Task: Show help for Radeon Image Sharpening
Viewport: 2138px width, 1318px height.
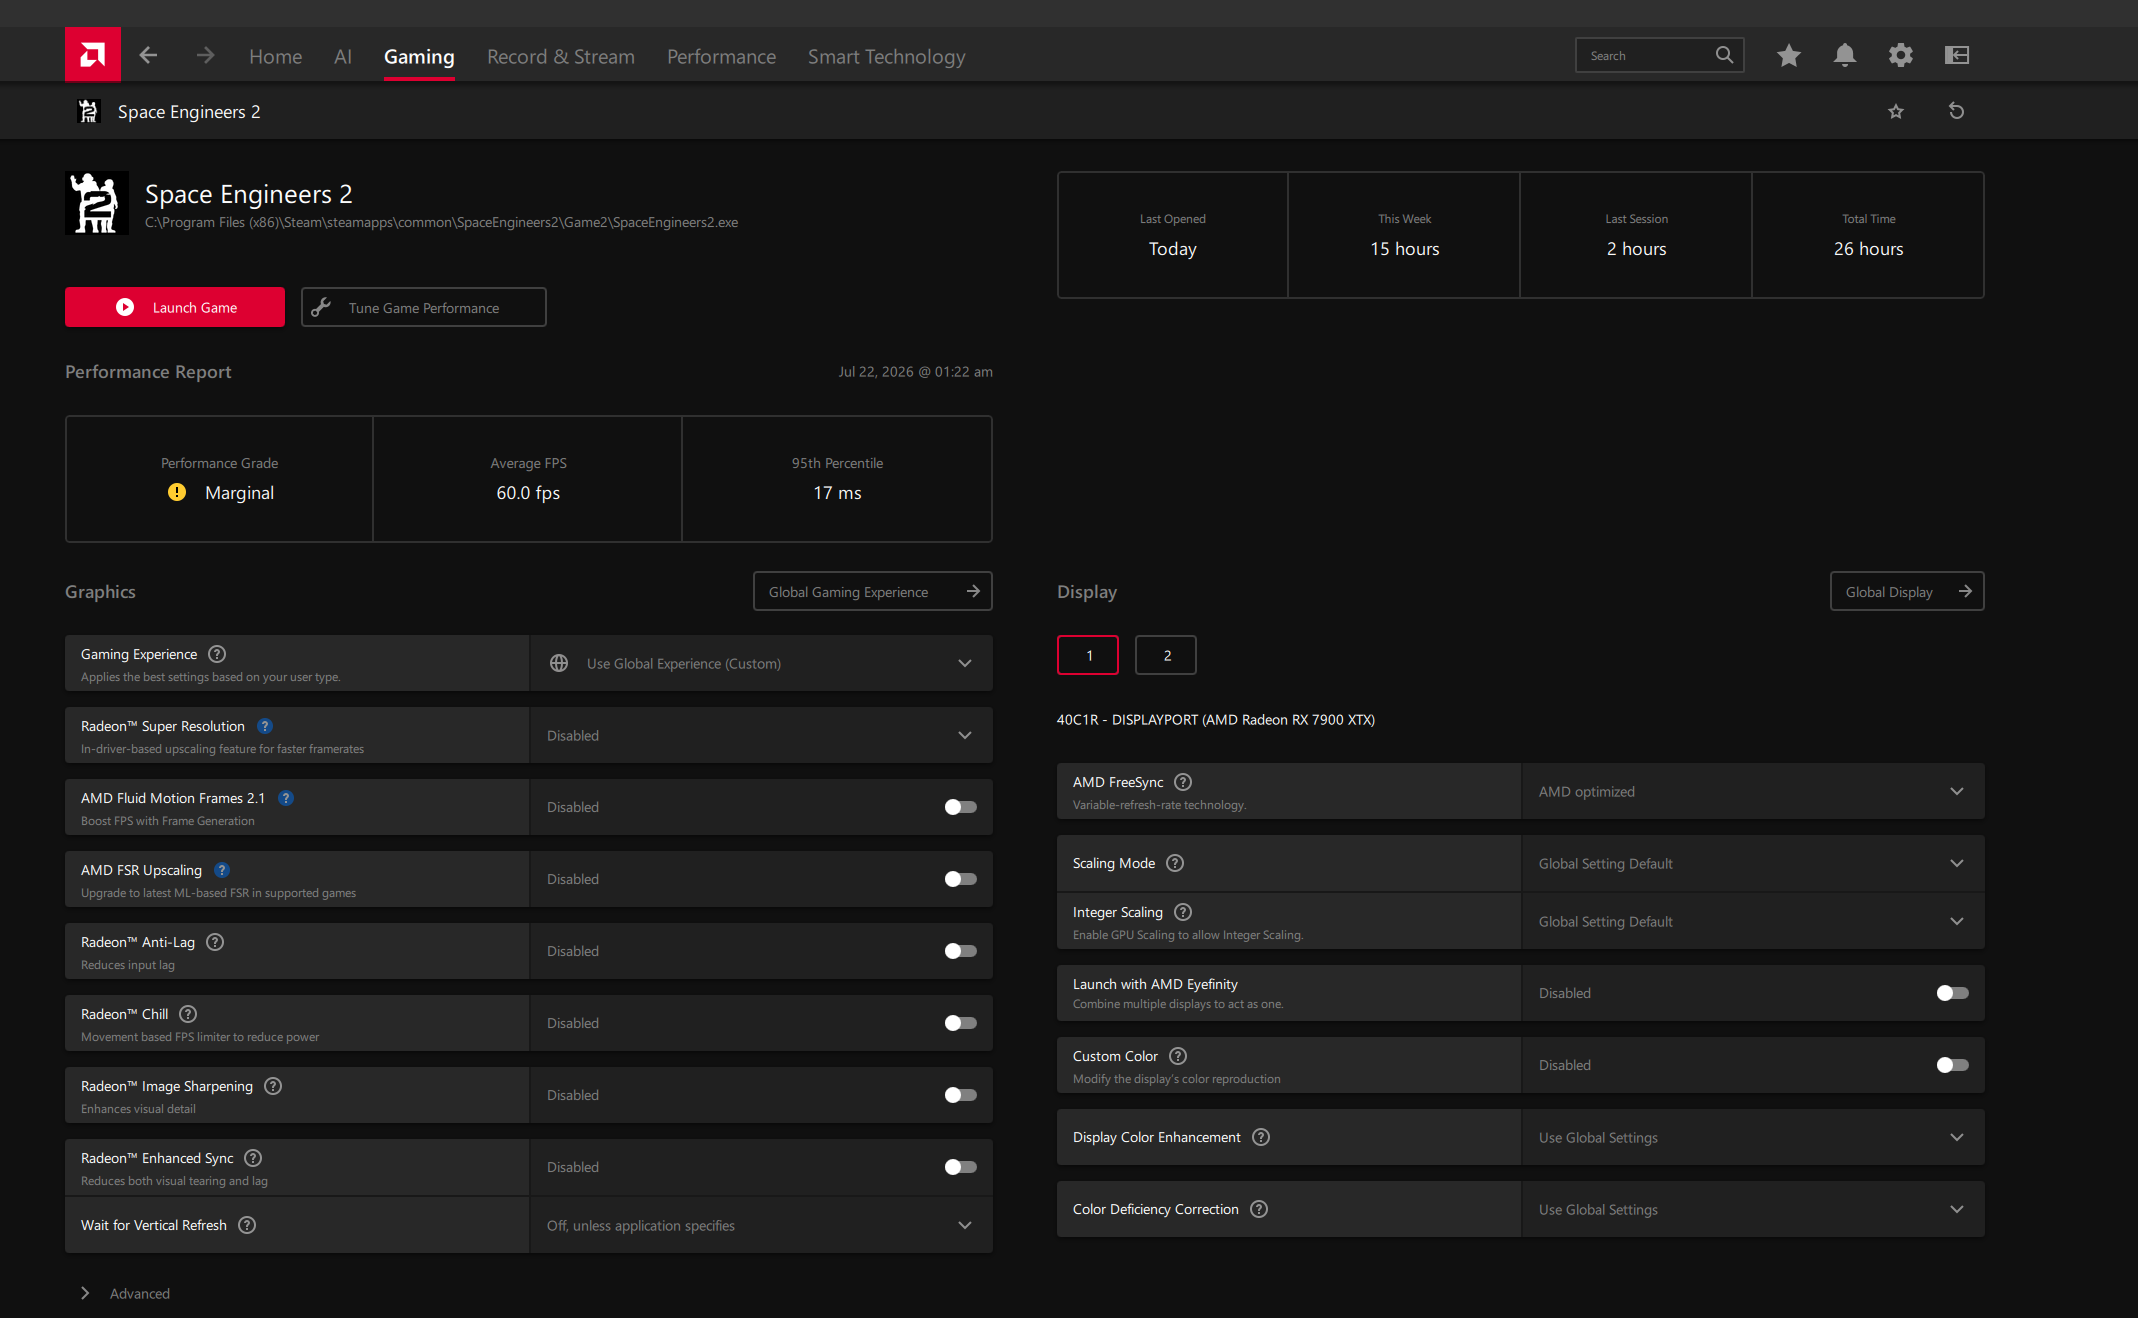Action: coord(273,1086)
